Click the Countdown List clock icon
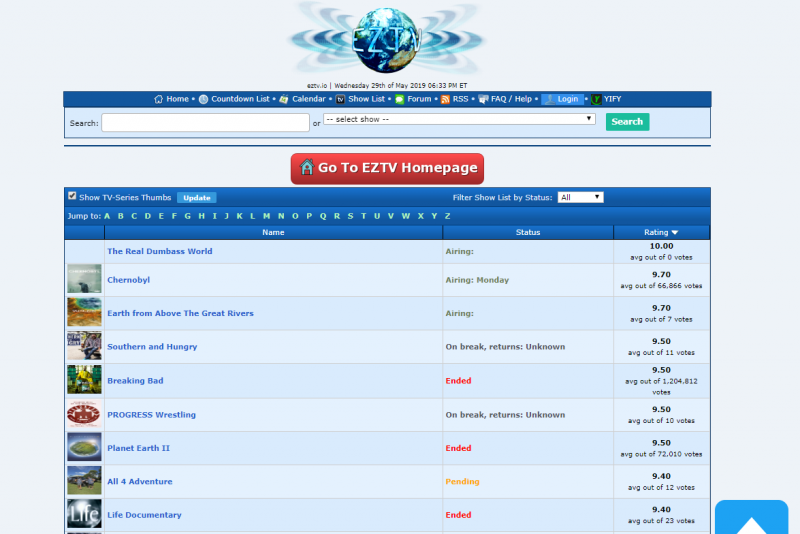Viewport: 800px width, 534px height. pos(203,99)
